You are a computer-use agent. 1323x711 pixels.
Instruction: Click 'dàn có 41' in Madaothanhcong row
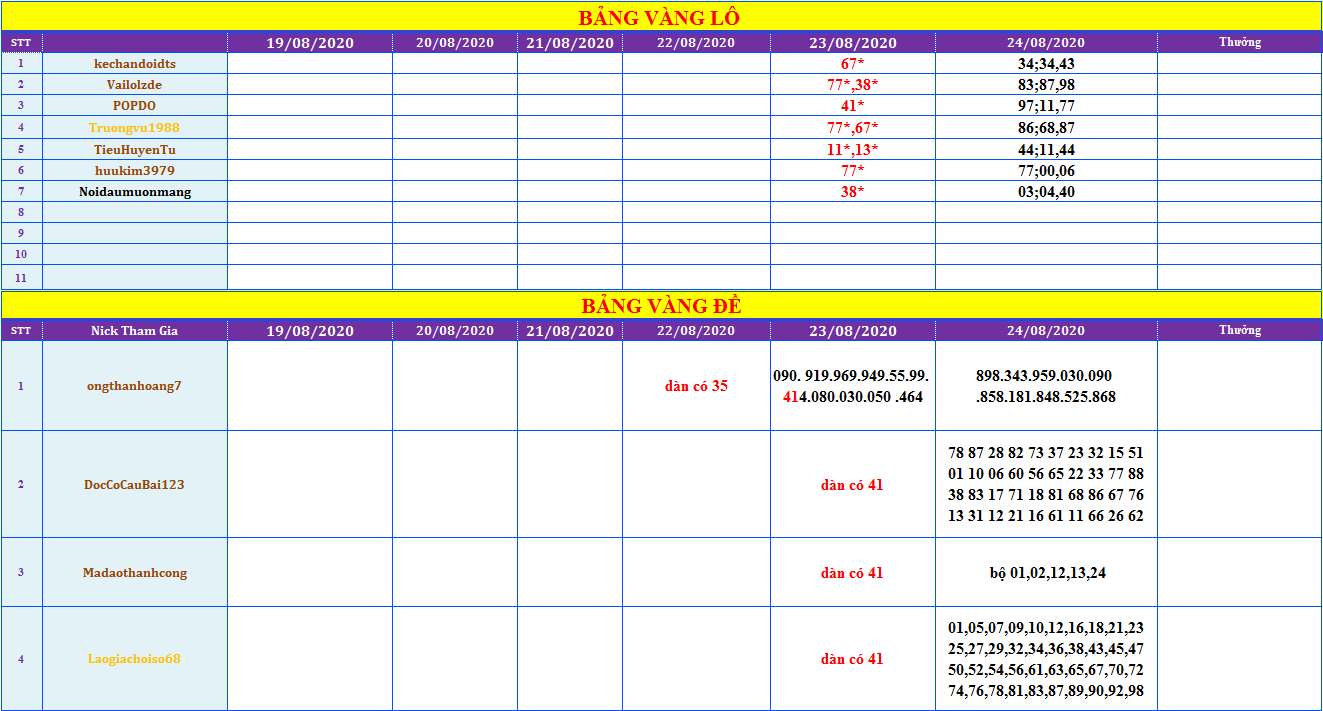click(x=853, y=572)
